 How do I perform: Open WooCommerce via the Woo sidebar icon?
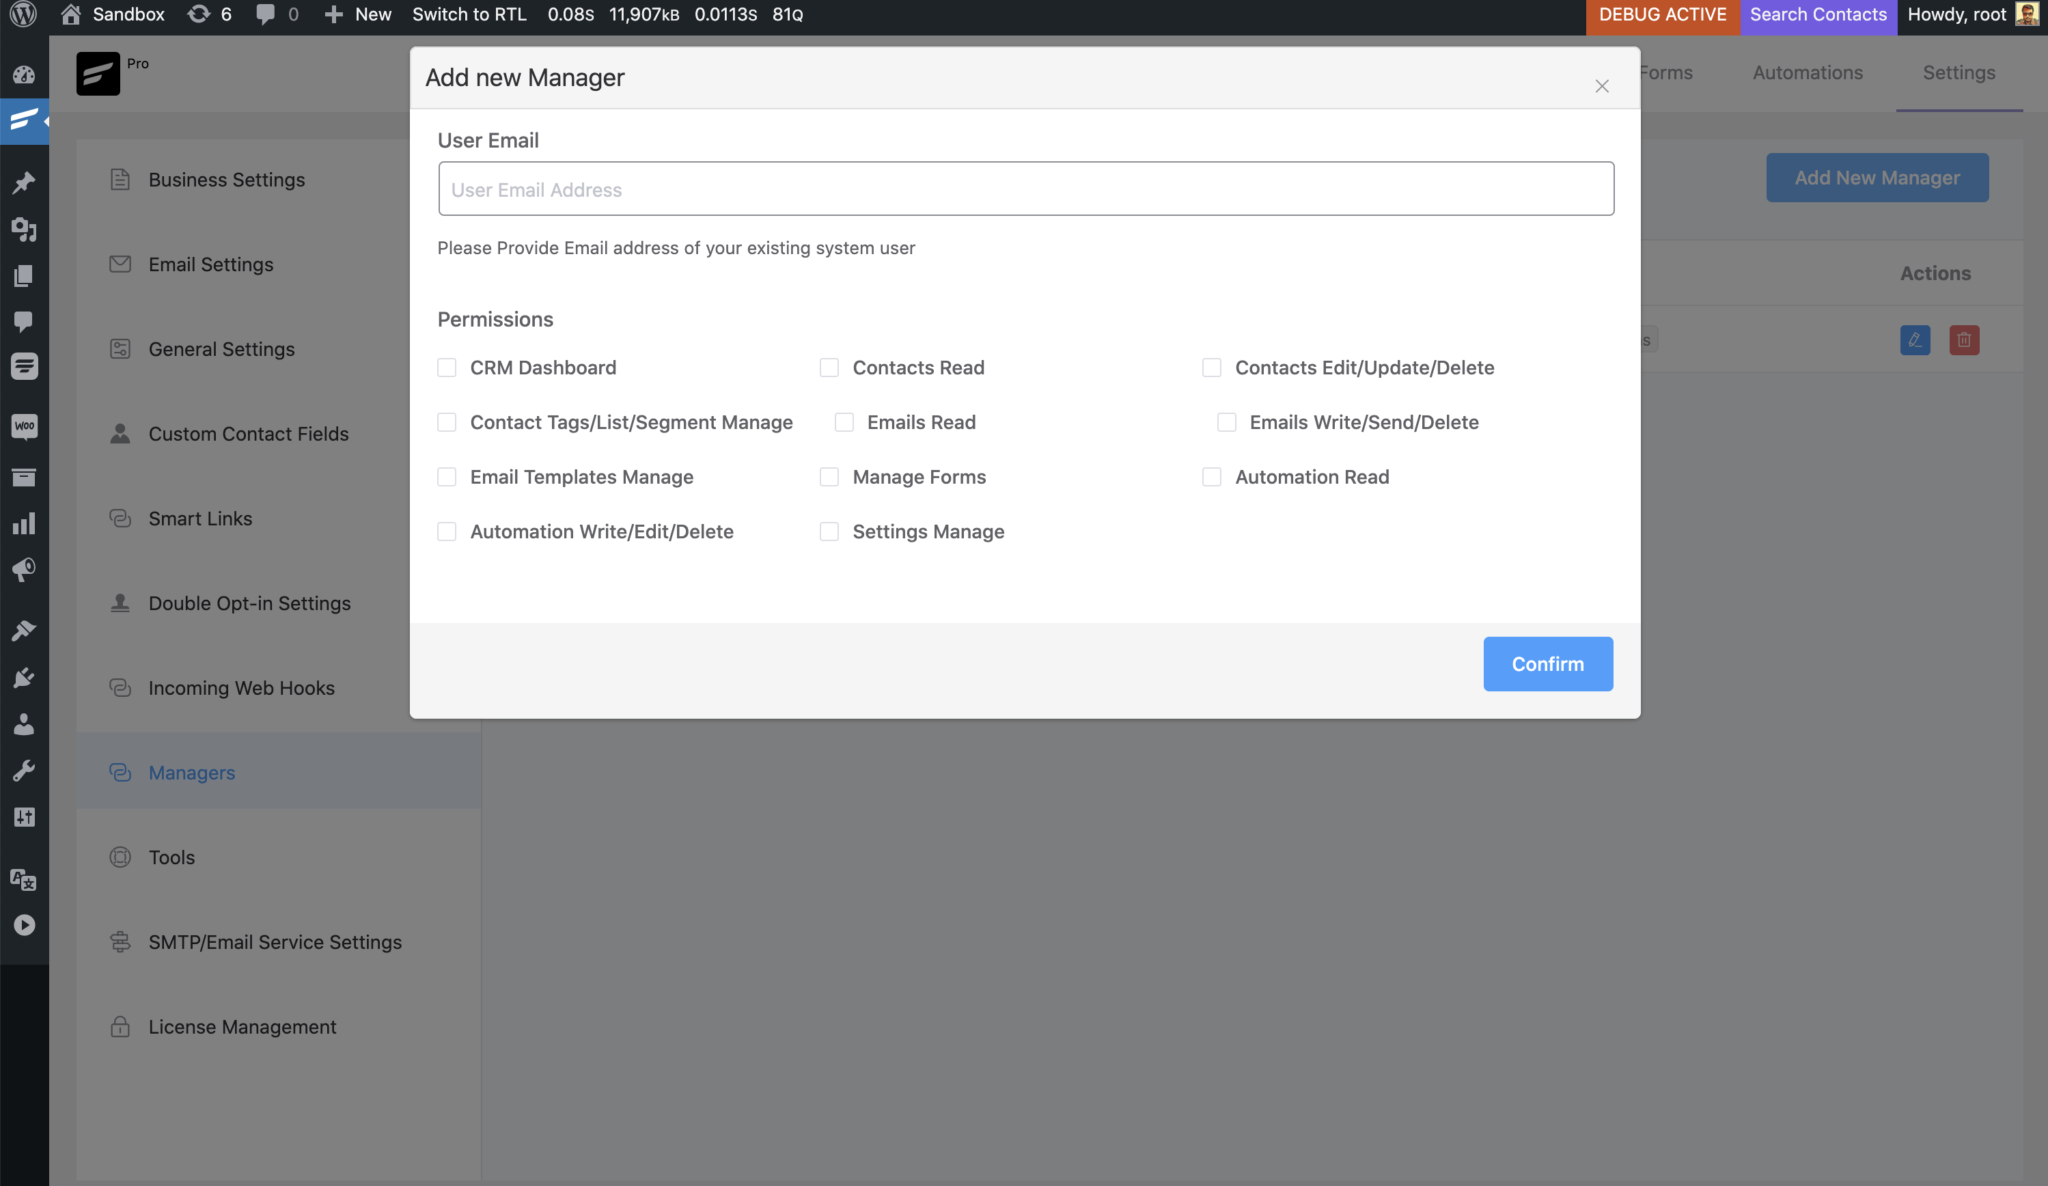point(25,427)
